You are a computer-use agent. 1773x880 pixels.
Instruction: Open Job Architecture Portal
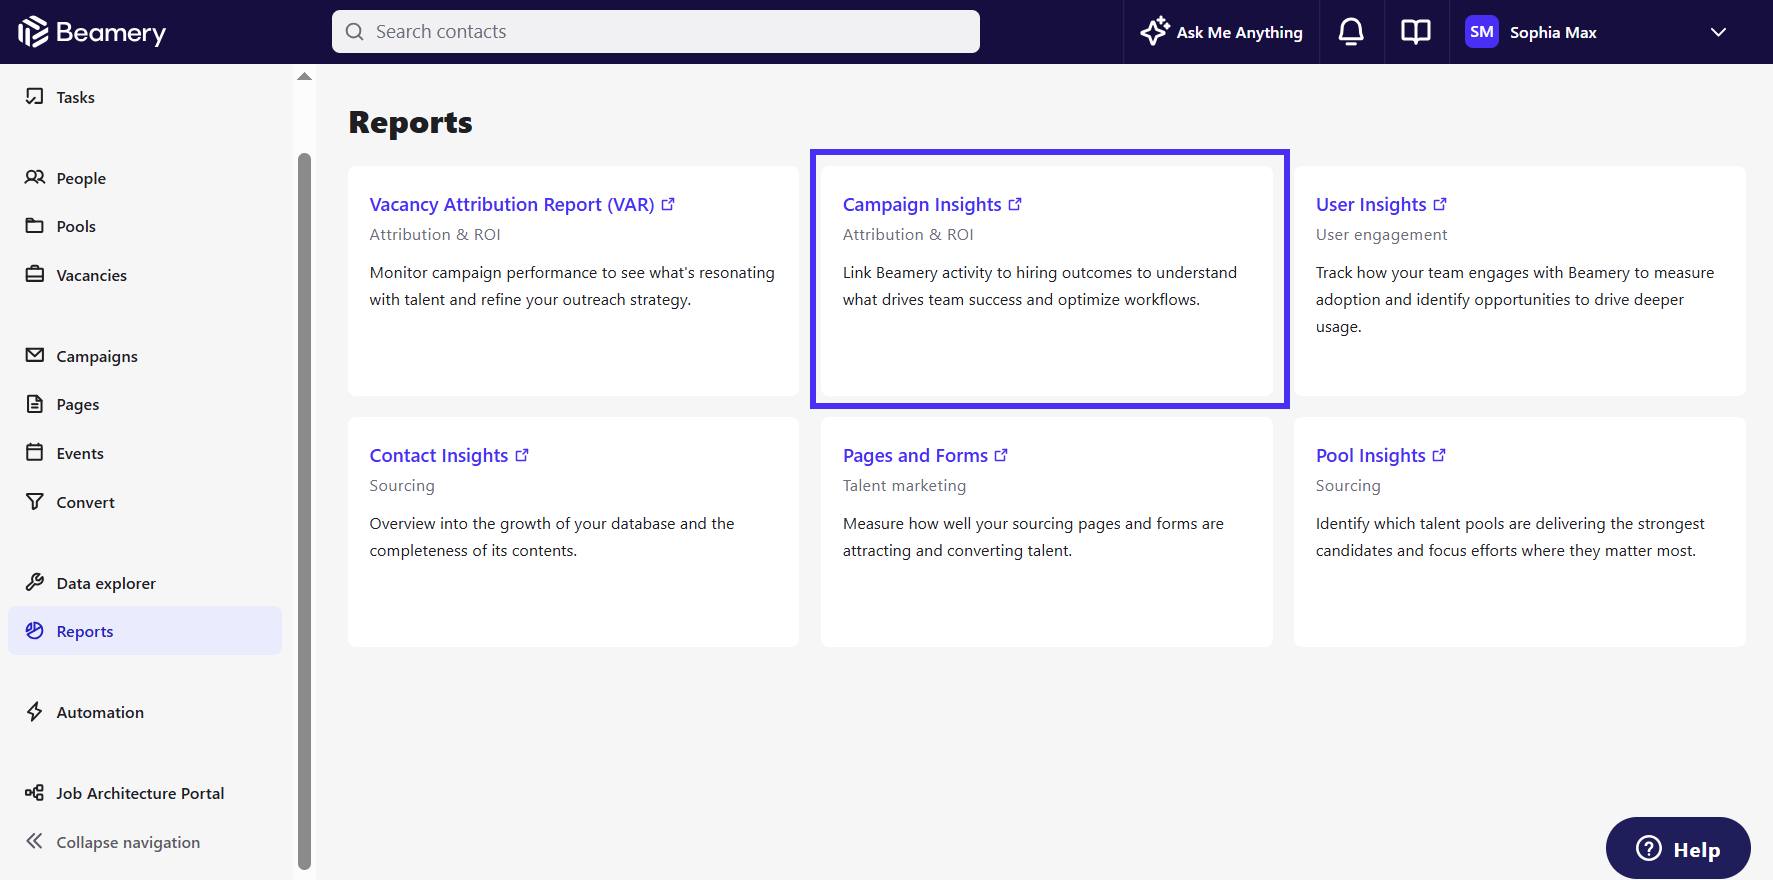point(144,793)
